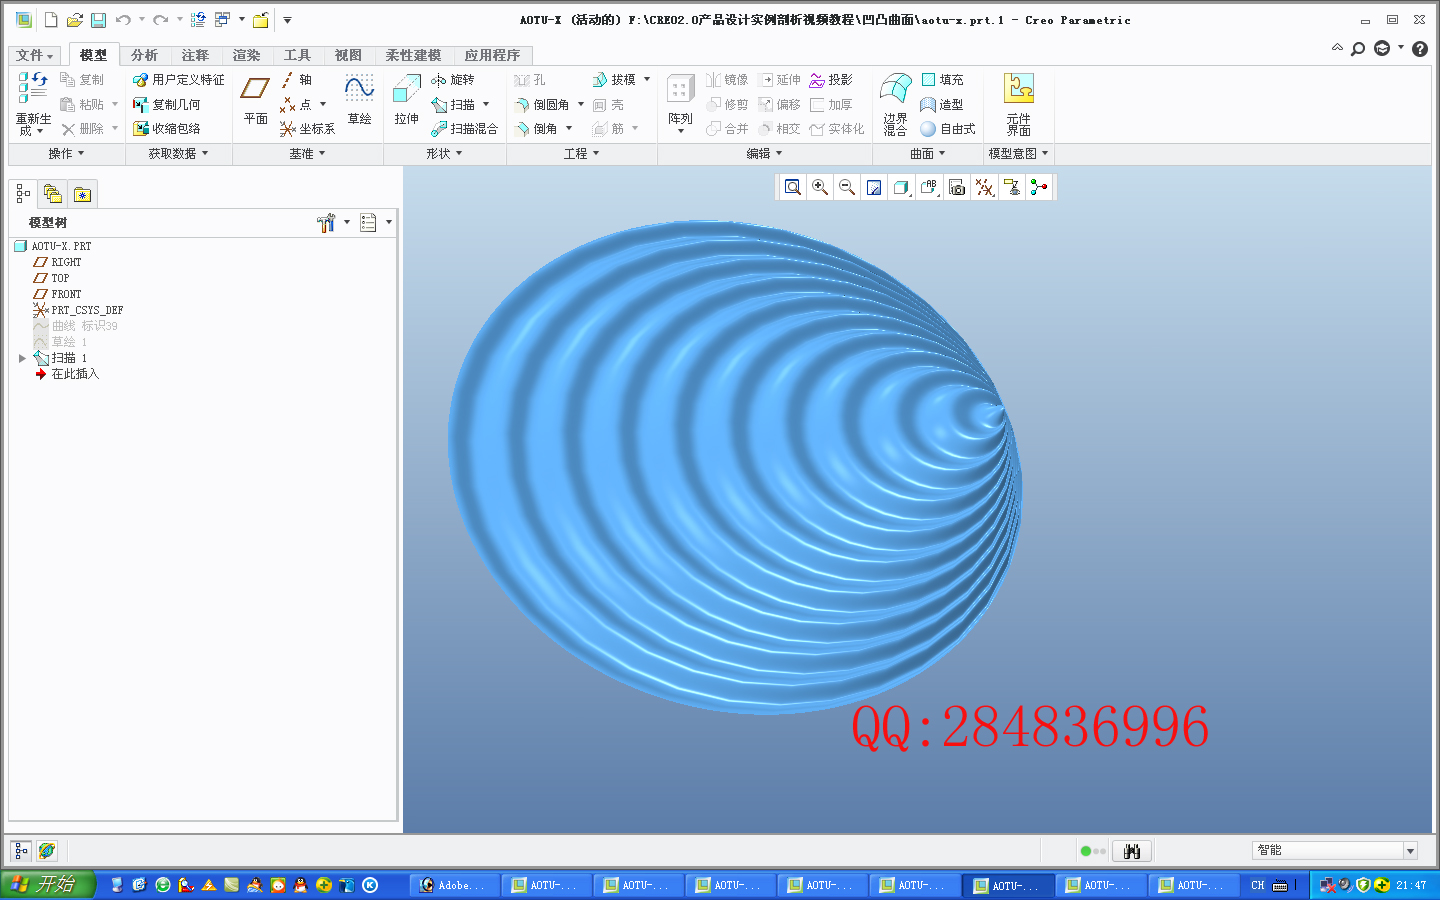Open the Freestyle (自由式) tool
Image resolution: width=1440 pixels, height=900 pixels.
[x=948, y=129]
